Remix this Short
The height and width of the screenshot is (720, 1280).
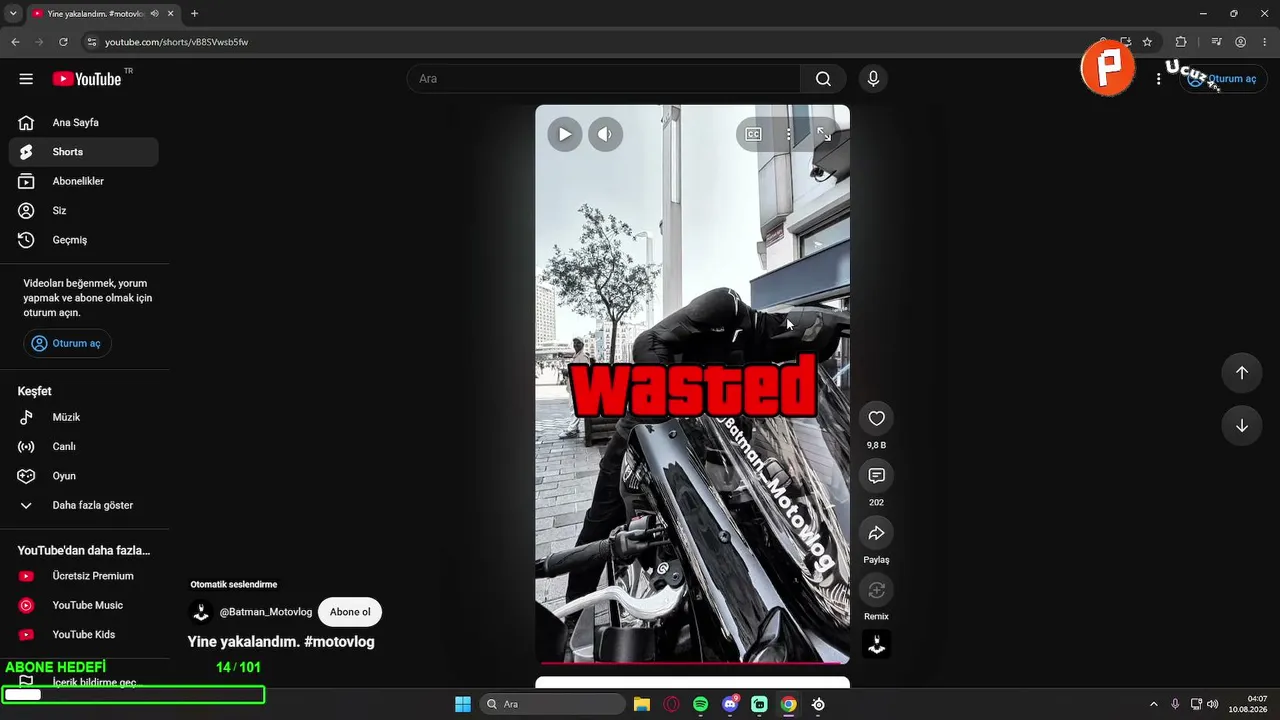(876, 590)
